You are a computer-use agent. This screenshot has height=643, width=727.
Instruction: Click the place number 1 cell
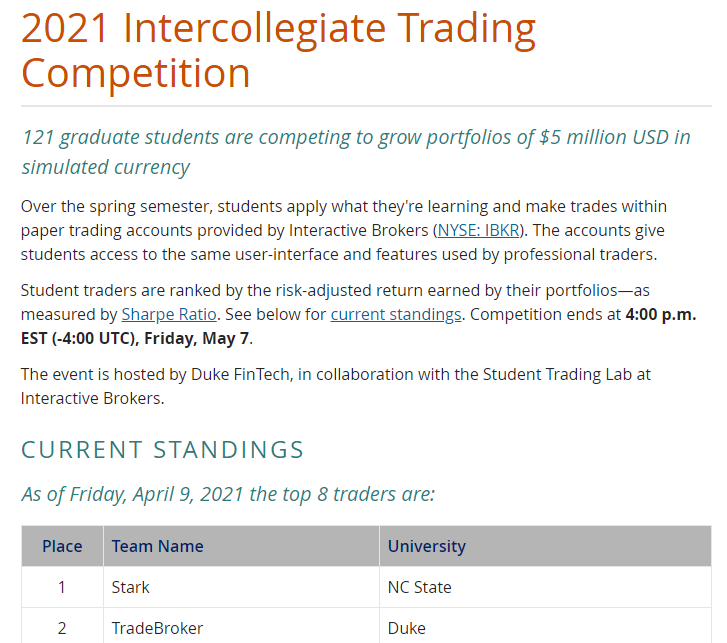pyautogui.click(x=62, y=587)
